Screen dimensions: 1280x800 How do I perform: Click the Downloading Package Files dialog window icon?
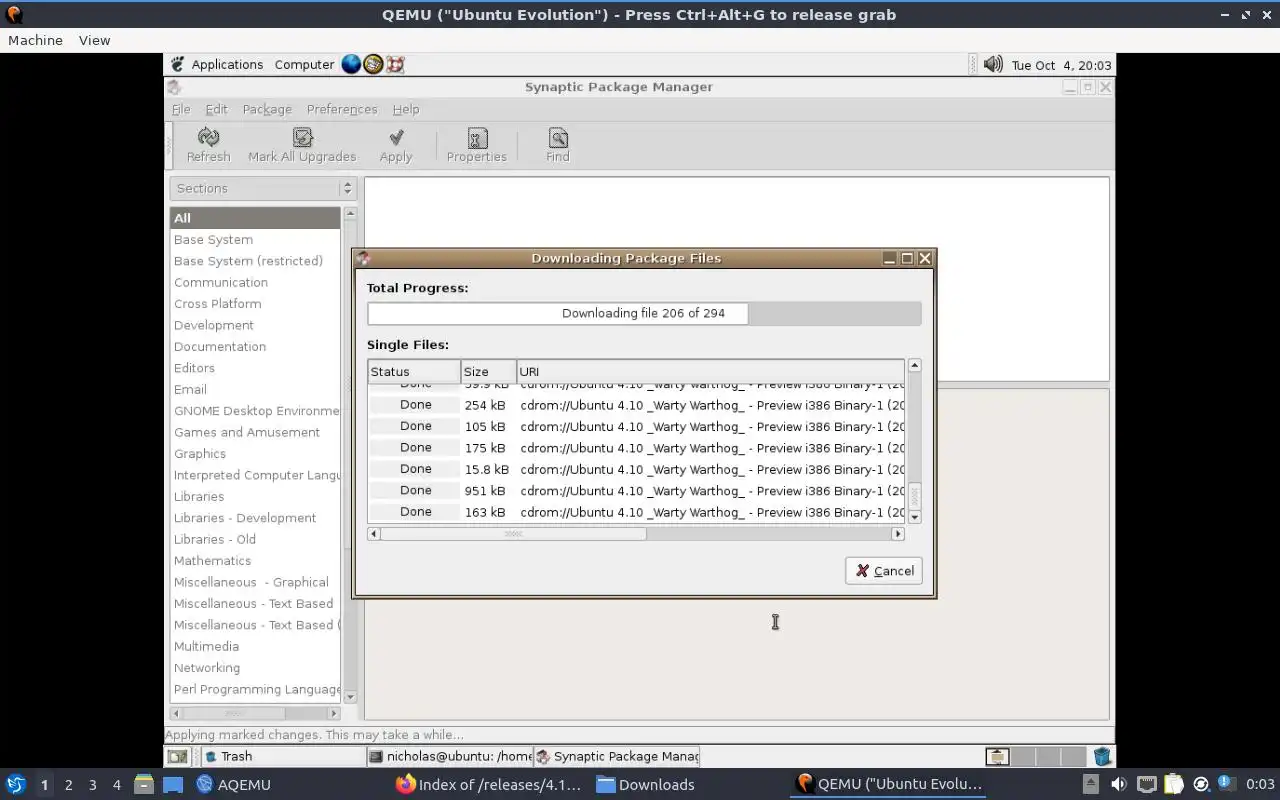(363, 258)
